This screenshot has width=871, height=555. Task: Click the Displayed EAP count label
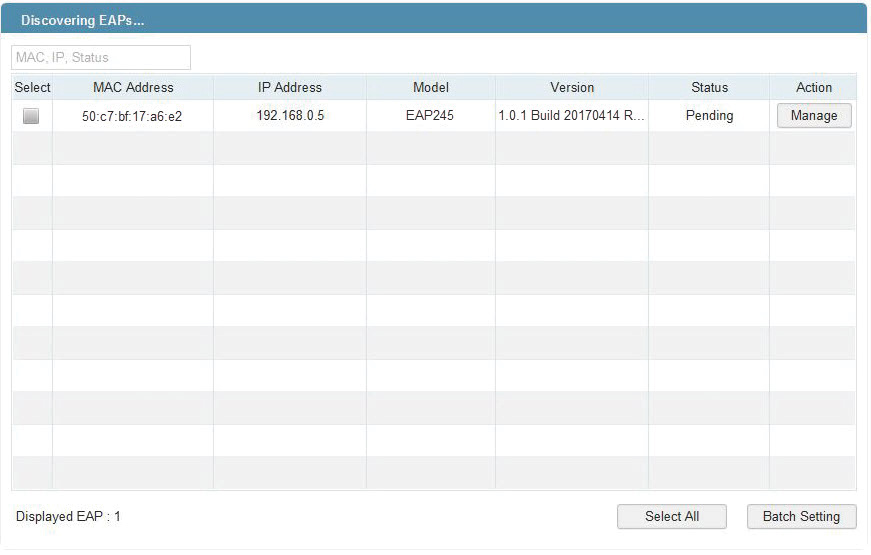[68, 517]
